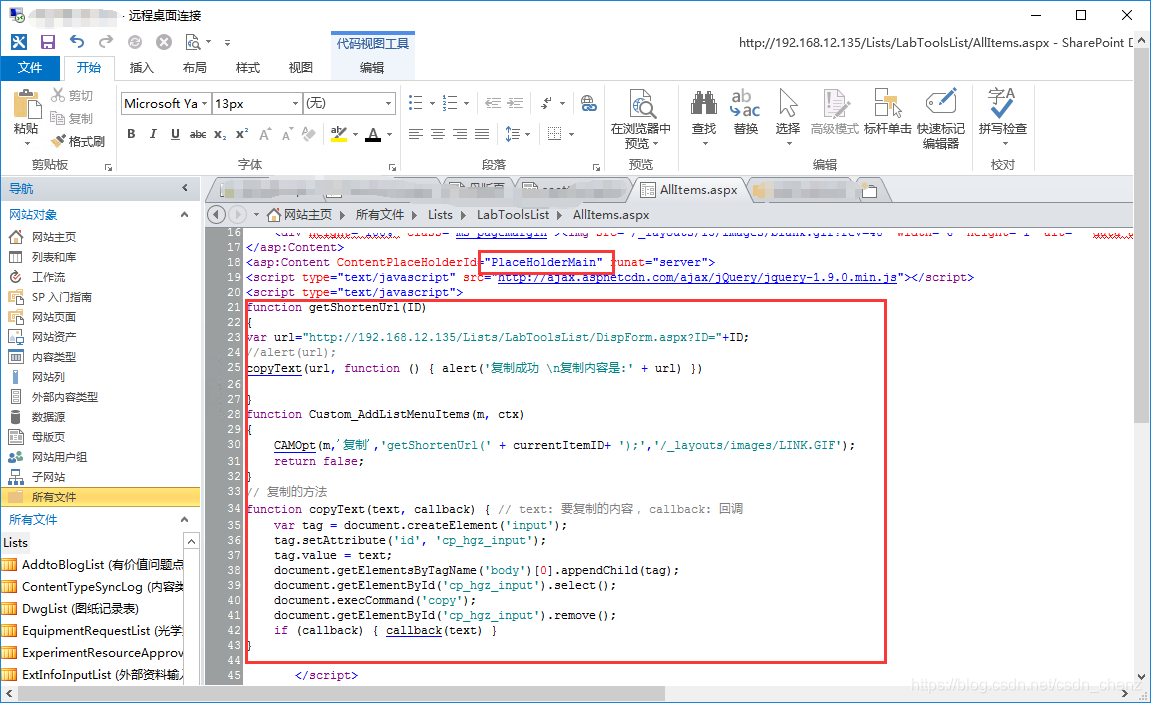Switch to the Style (样式) ribbon tab

click(x=247, y=68)
